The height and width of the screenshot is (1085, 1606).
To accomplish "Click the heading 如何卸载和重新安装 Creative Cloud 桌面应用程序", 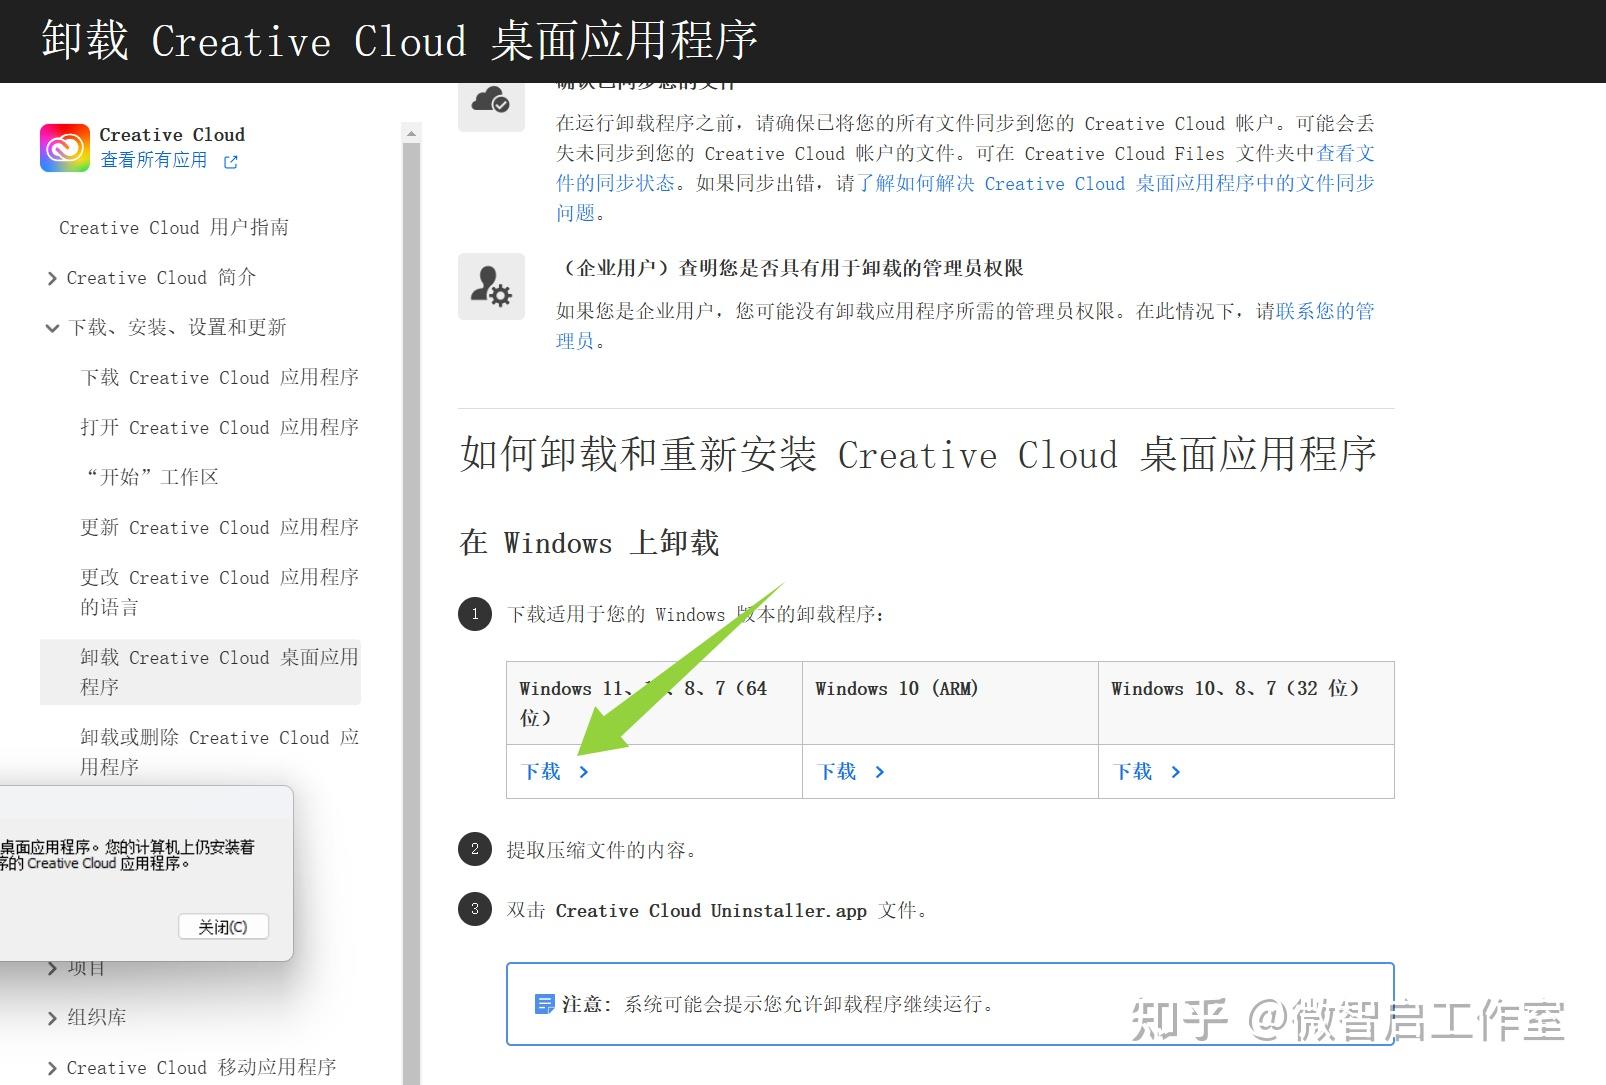I will tap(918, 455).
